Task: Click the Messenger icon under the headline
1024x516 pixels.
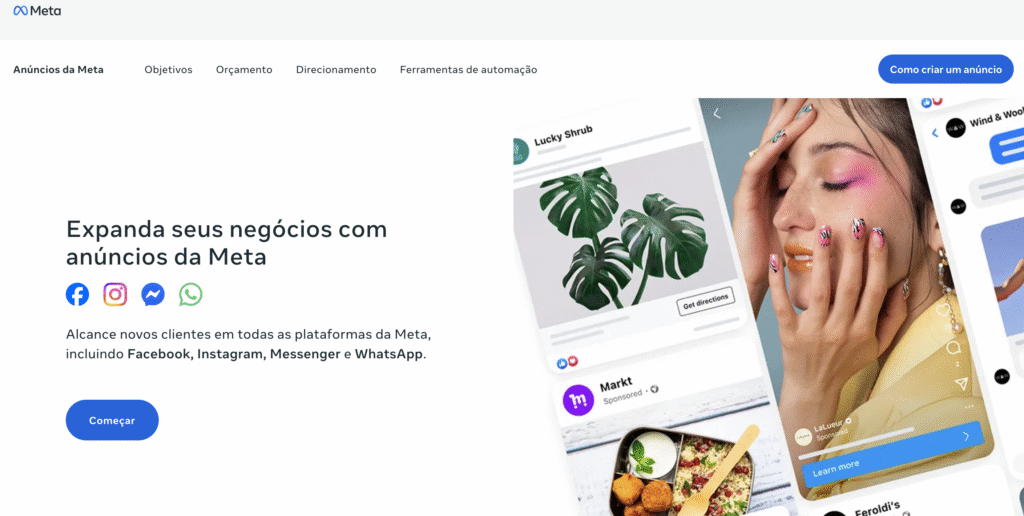Action: (153, 295)
